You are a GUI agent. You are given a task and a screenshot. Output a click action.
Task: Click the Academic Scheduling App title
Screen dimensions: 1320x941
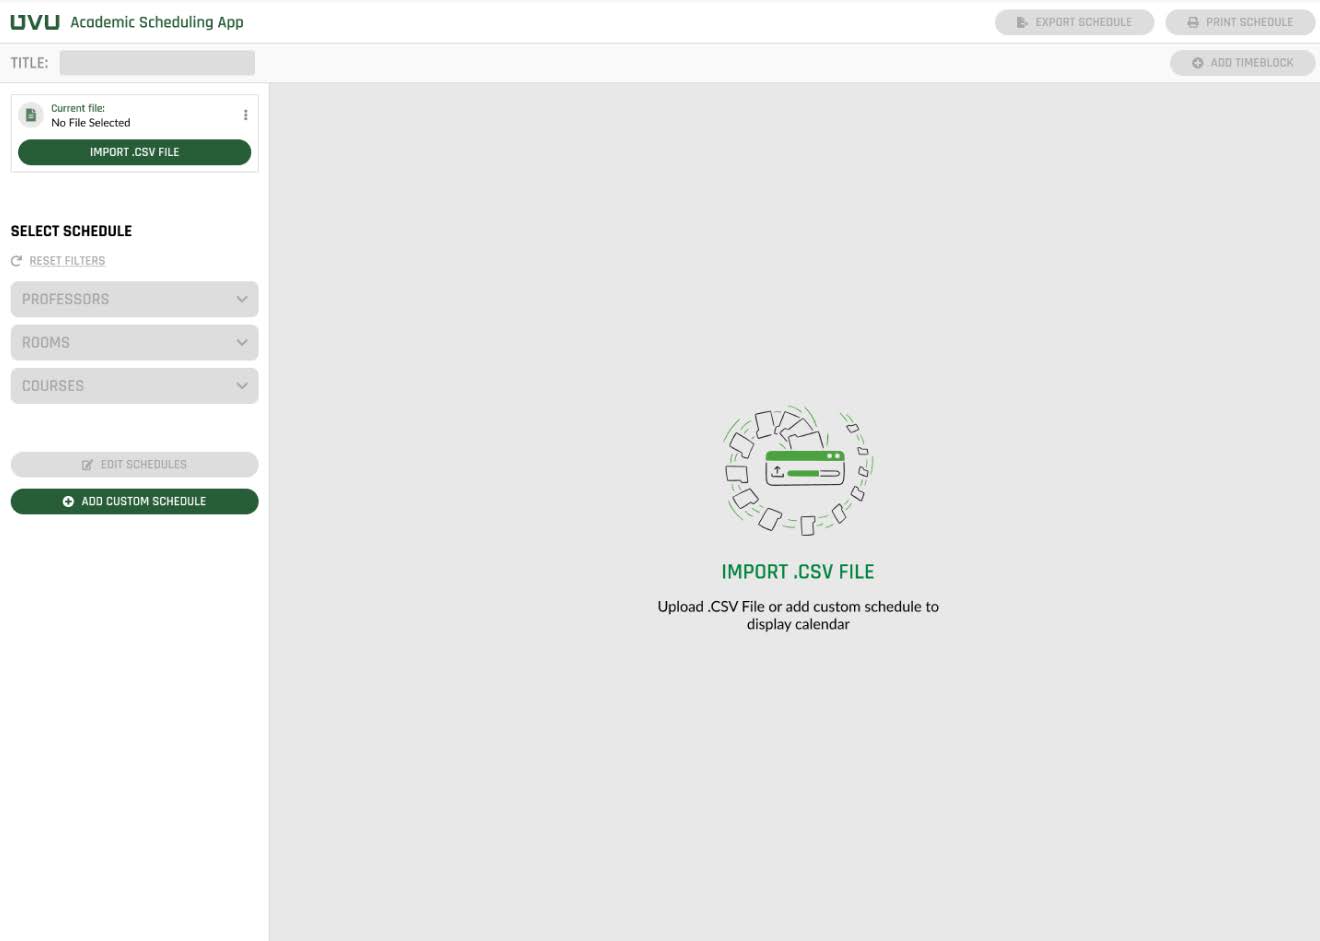tap(157, 22)
